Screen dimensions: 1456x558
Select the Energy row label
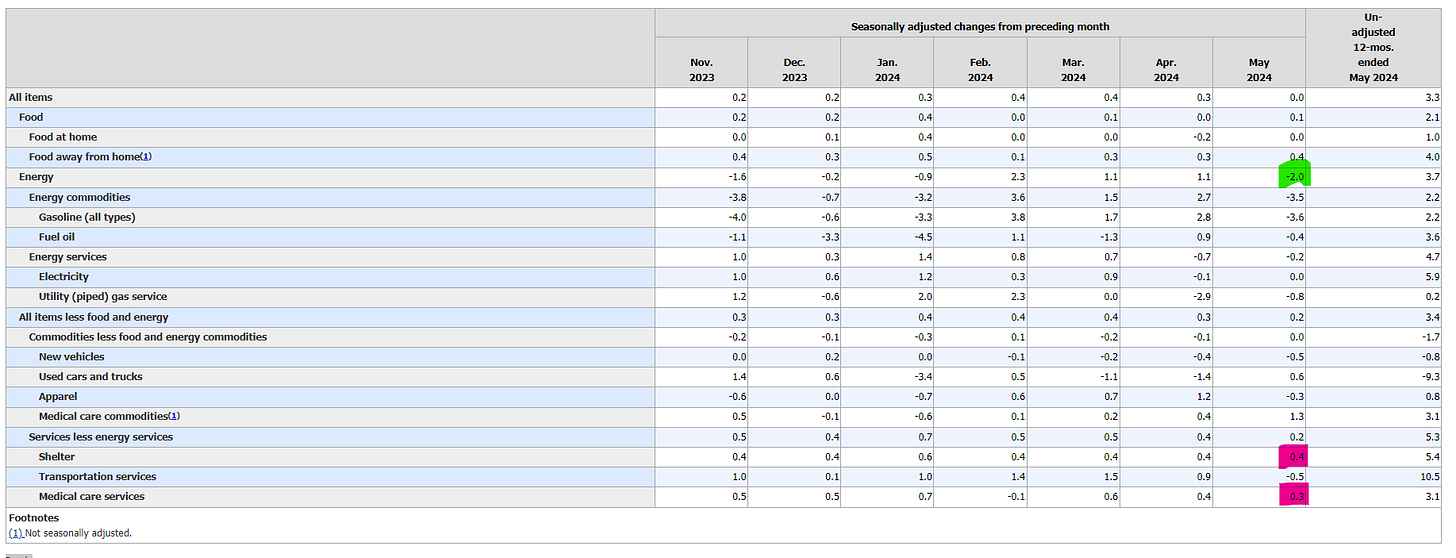(x=36, y=177)
